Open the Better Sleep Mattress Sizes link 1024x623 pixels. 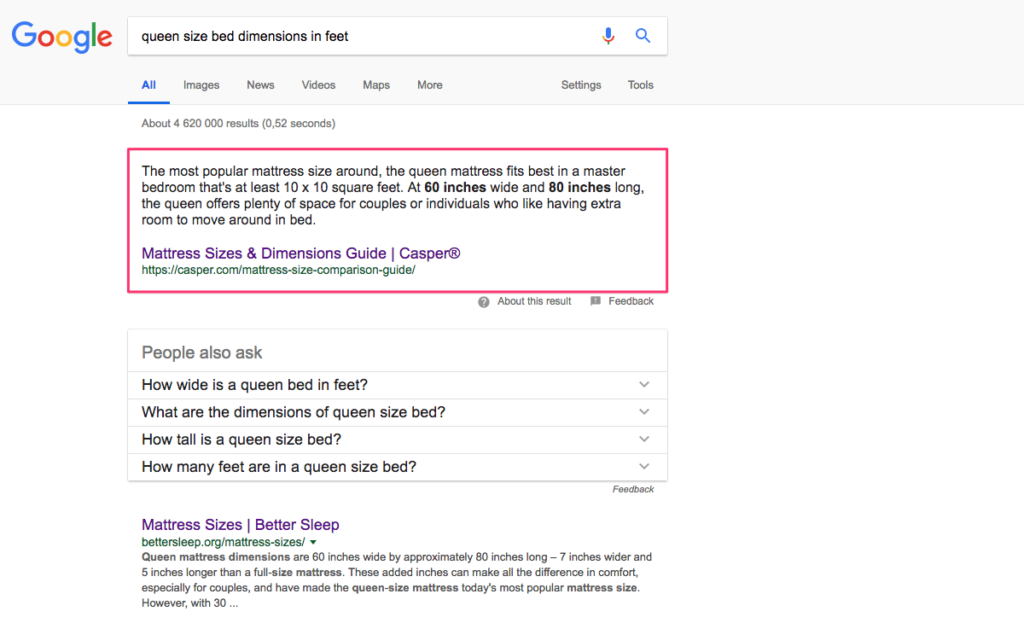click(240, 525)
